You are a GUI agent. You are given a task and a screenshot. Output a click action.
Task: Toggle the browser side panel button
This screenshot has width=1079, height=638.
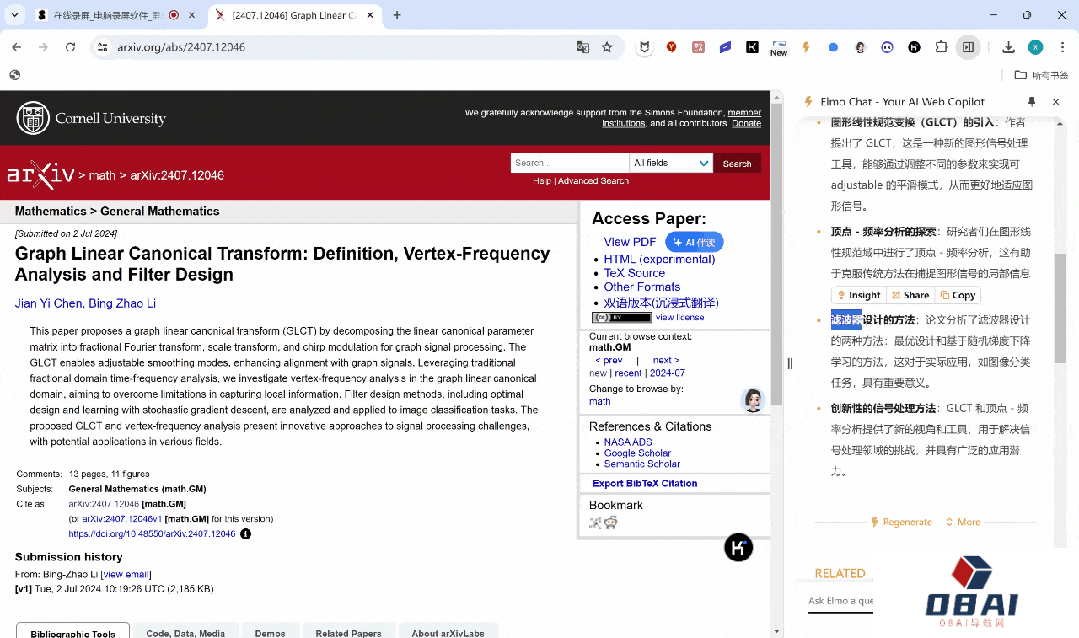[x=968, y=47]
